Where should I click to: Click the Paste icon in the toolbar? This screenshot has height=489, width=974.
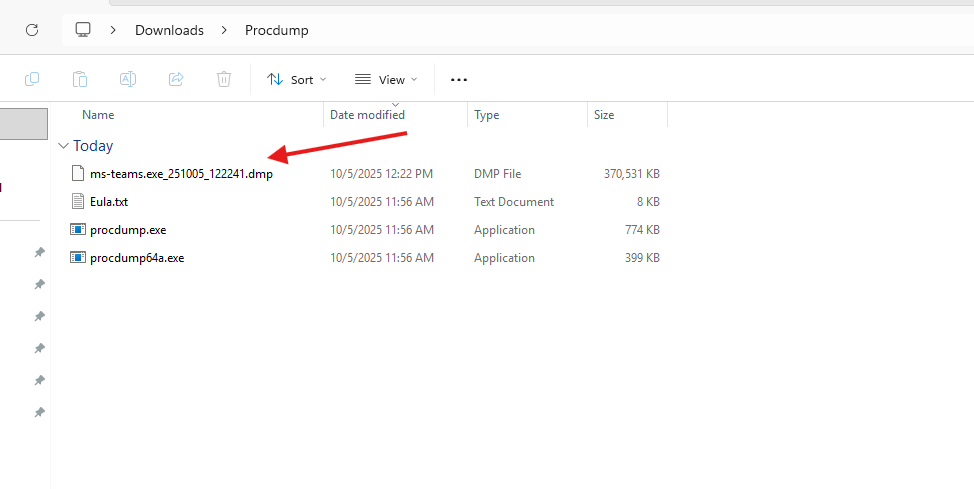80,79
